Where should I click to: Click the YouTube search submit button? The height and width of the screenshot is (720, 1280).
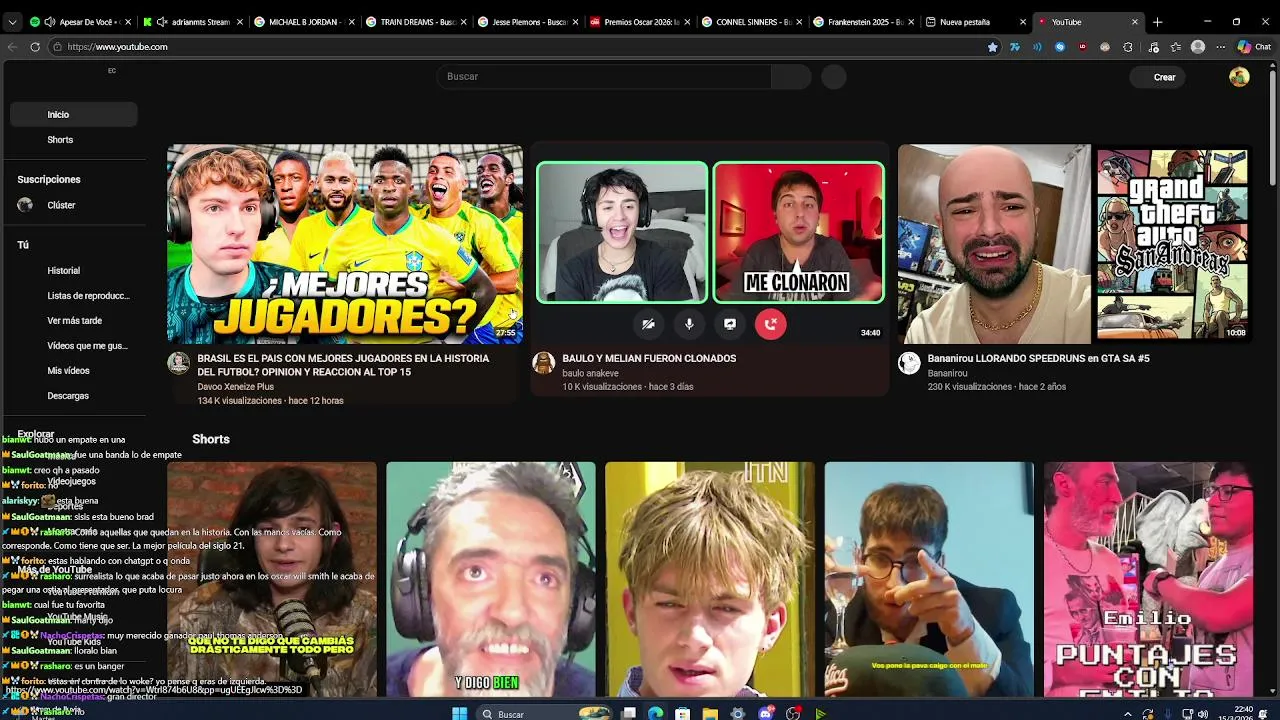pyautogui.click(x=791, y=76)
